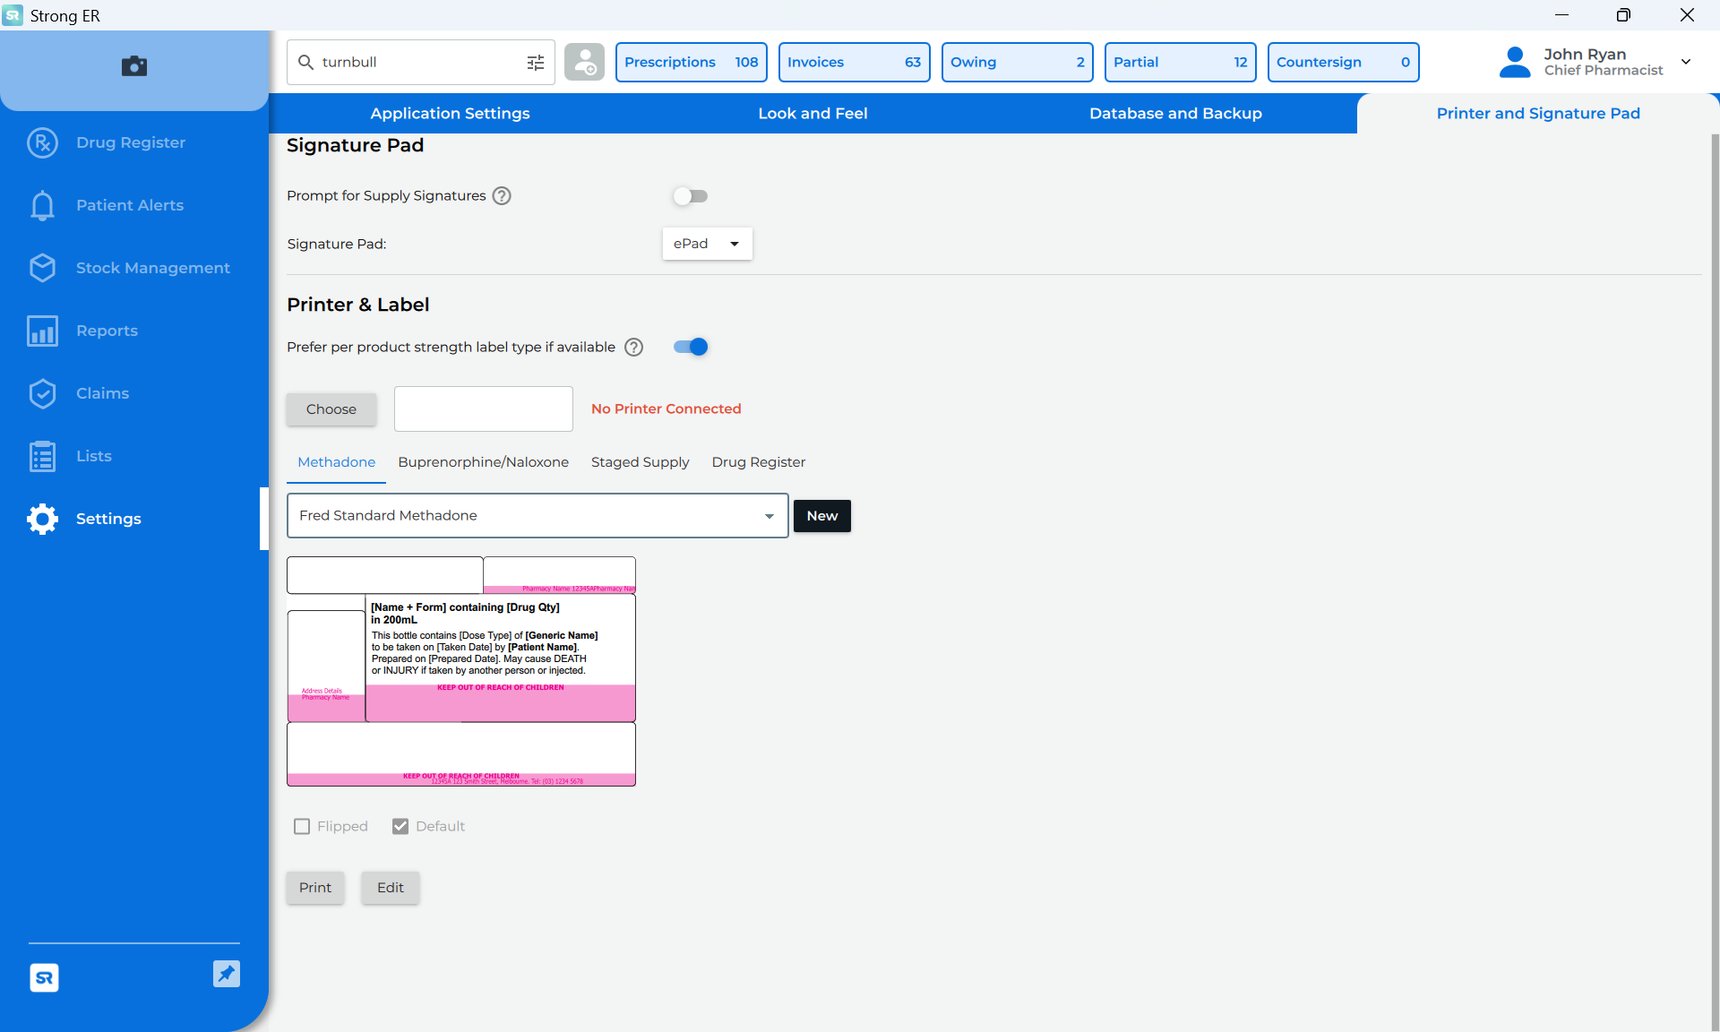
Task: Click the camera icon in sidebar header
Action: (134, 66)
